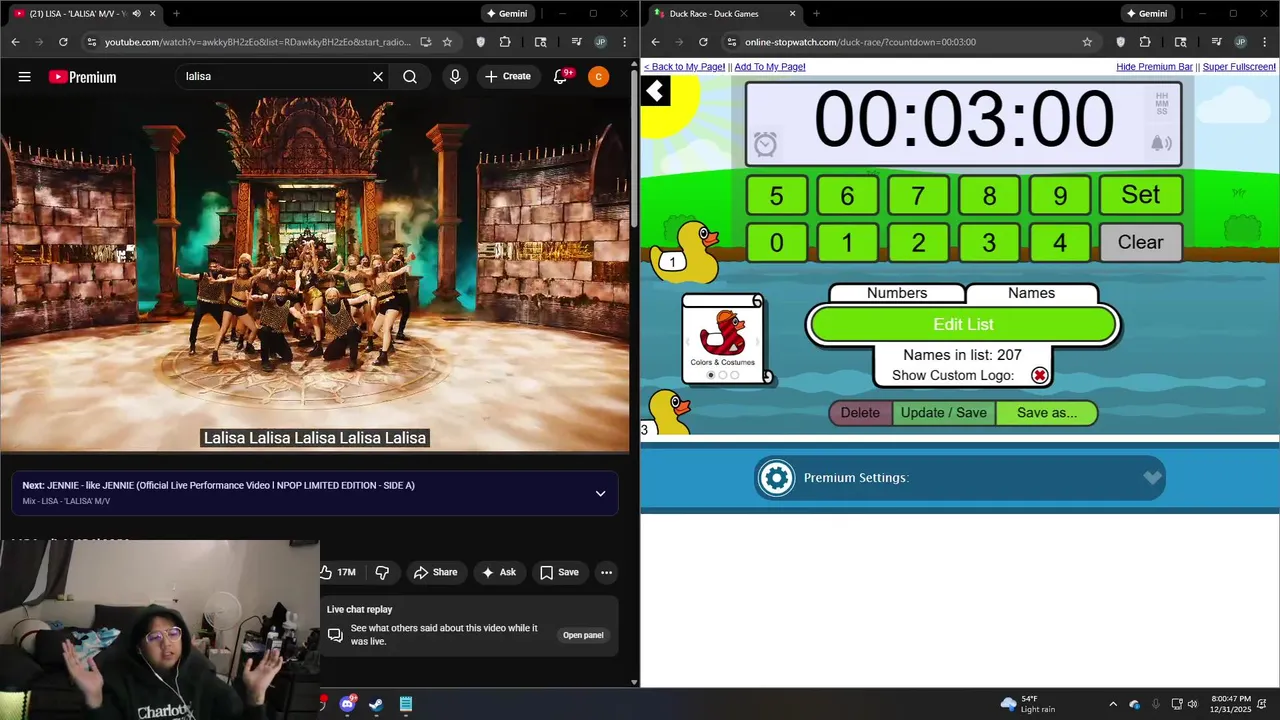Clear the lalisa search text

coord(378,77)
